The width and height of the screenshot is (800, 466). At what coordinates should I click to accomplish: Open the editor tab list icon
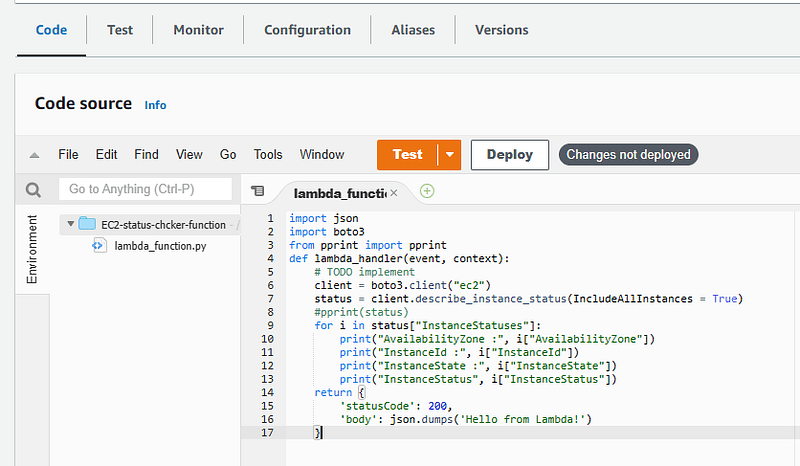coord(258,191)
